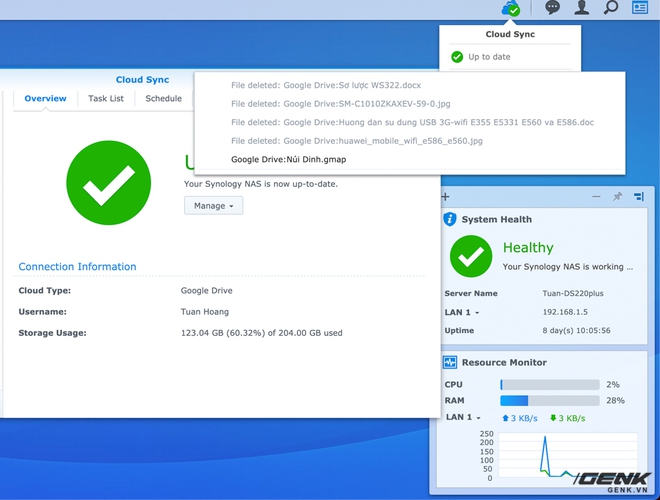
Task: Click the server name 'Tuan-DS220plus'
Action: point(573,293)
